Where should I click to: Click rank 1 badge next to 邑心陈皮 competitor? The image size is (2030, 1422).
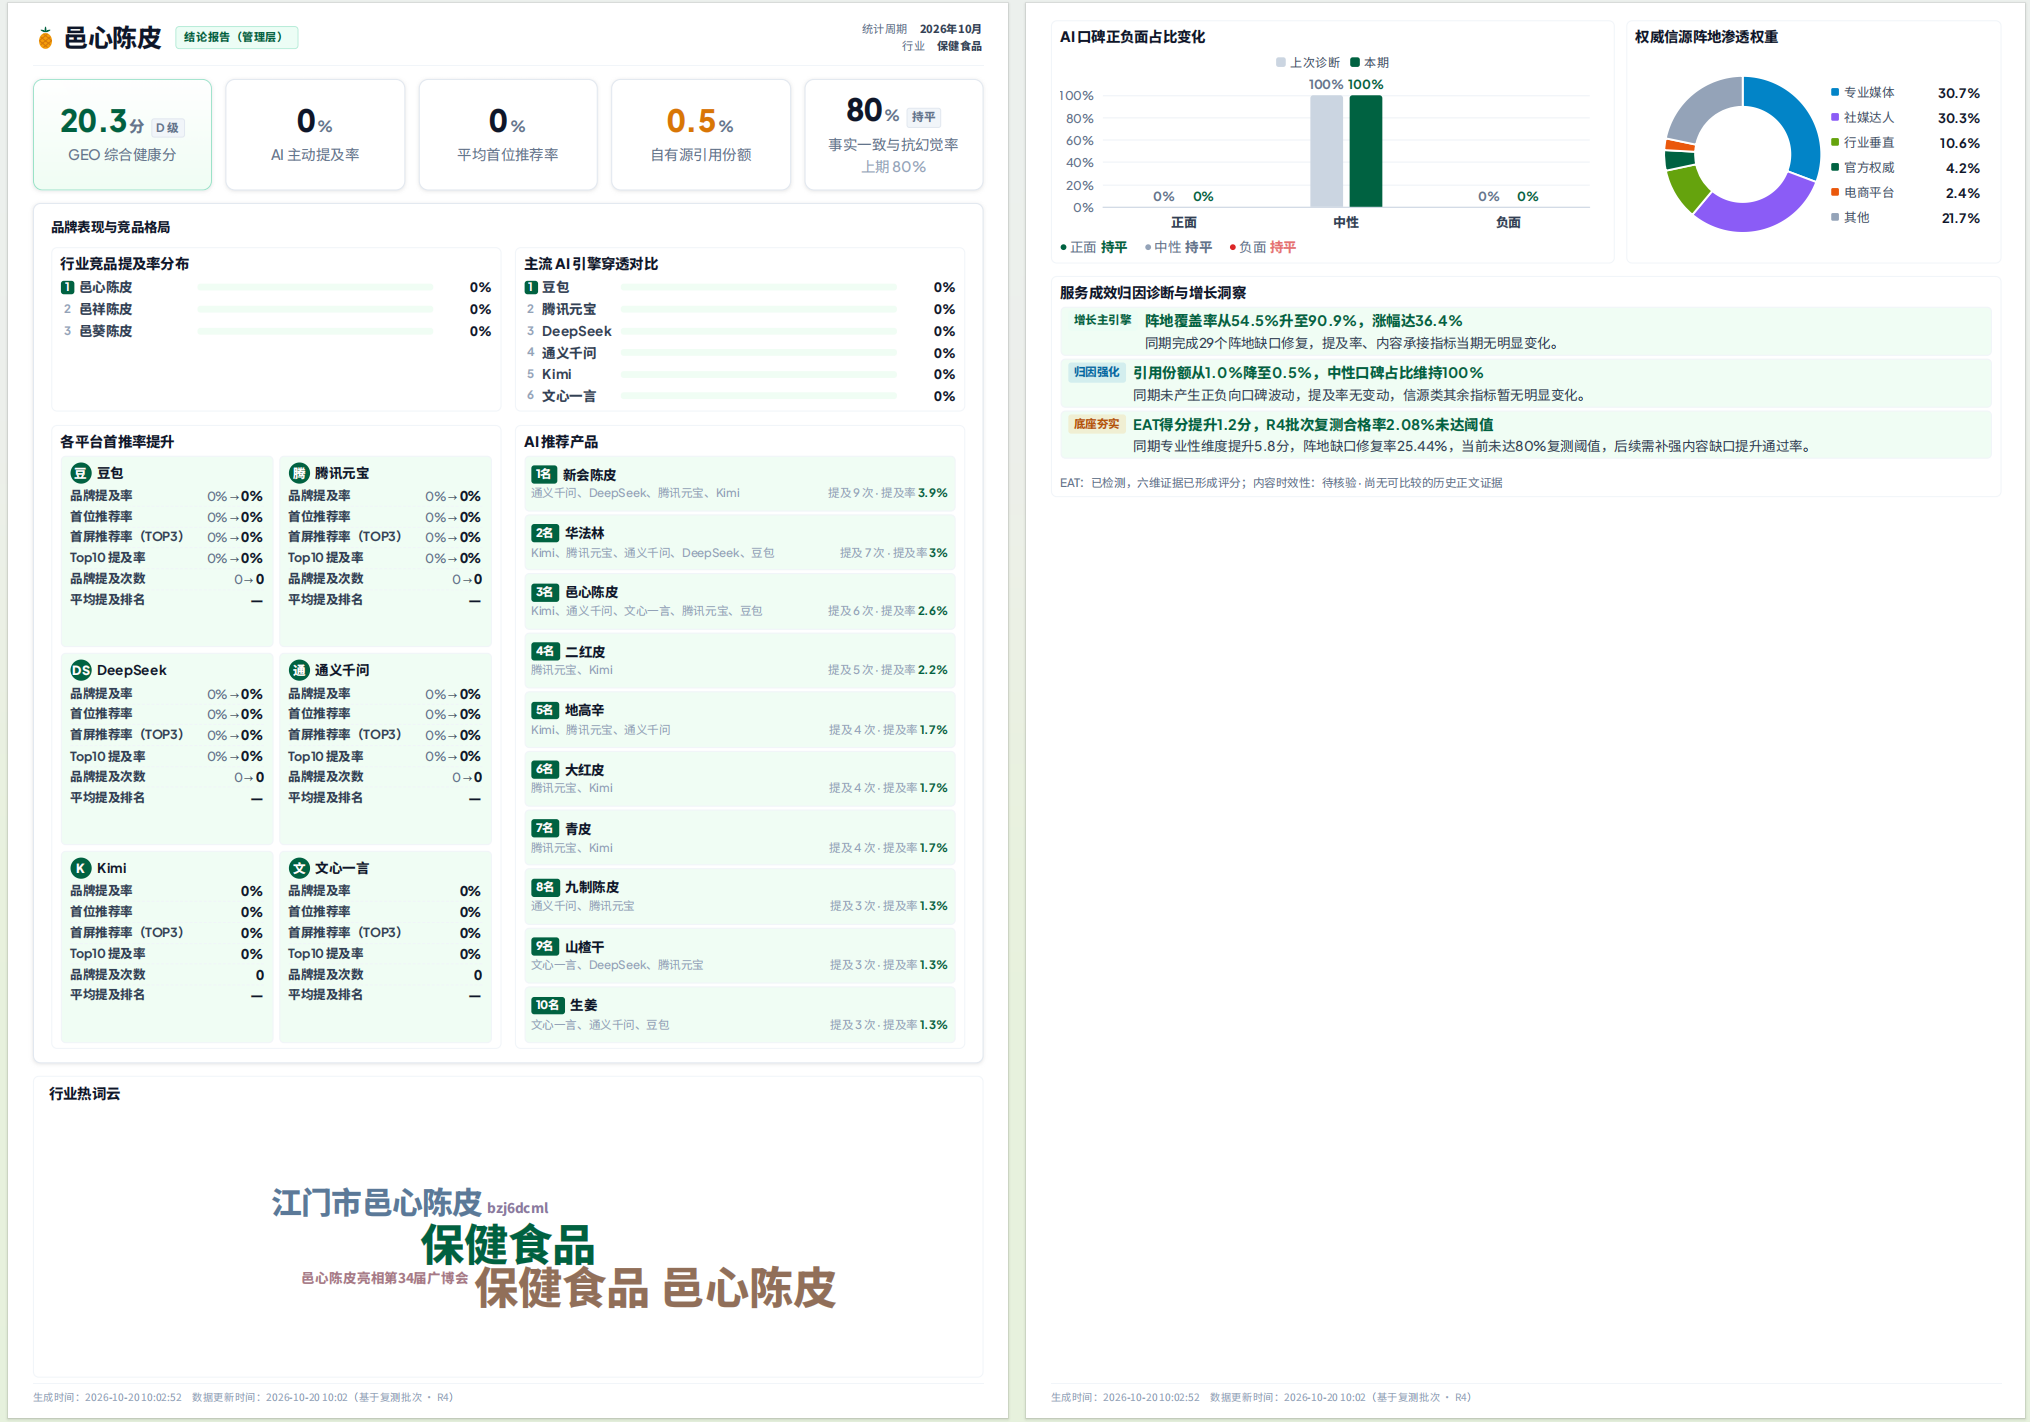point(67,287)
